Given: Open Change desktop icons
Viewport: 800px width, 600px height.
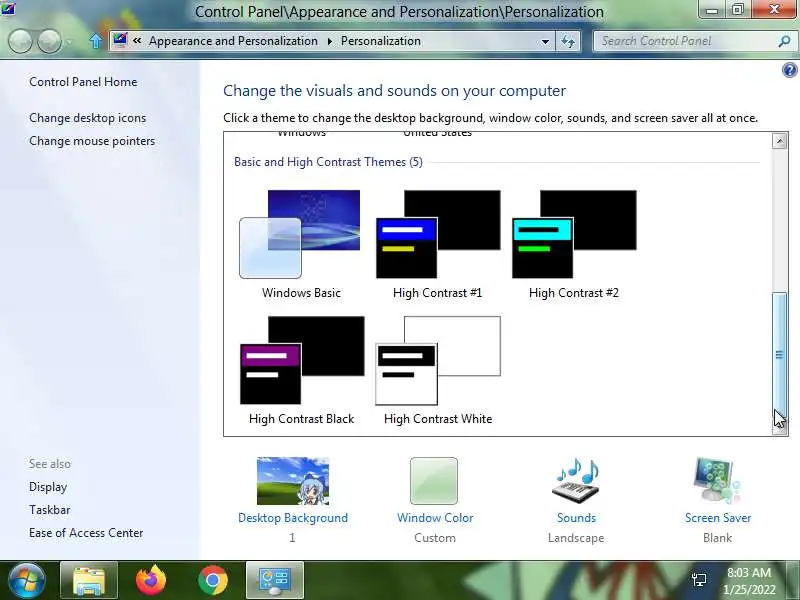Looking at the screenshot, I should tap(88, 118).
